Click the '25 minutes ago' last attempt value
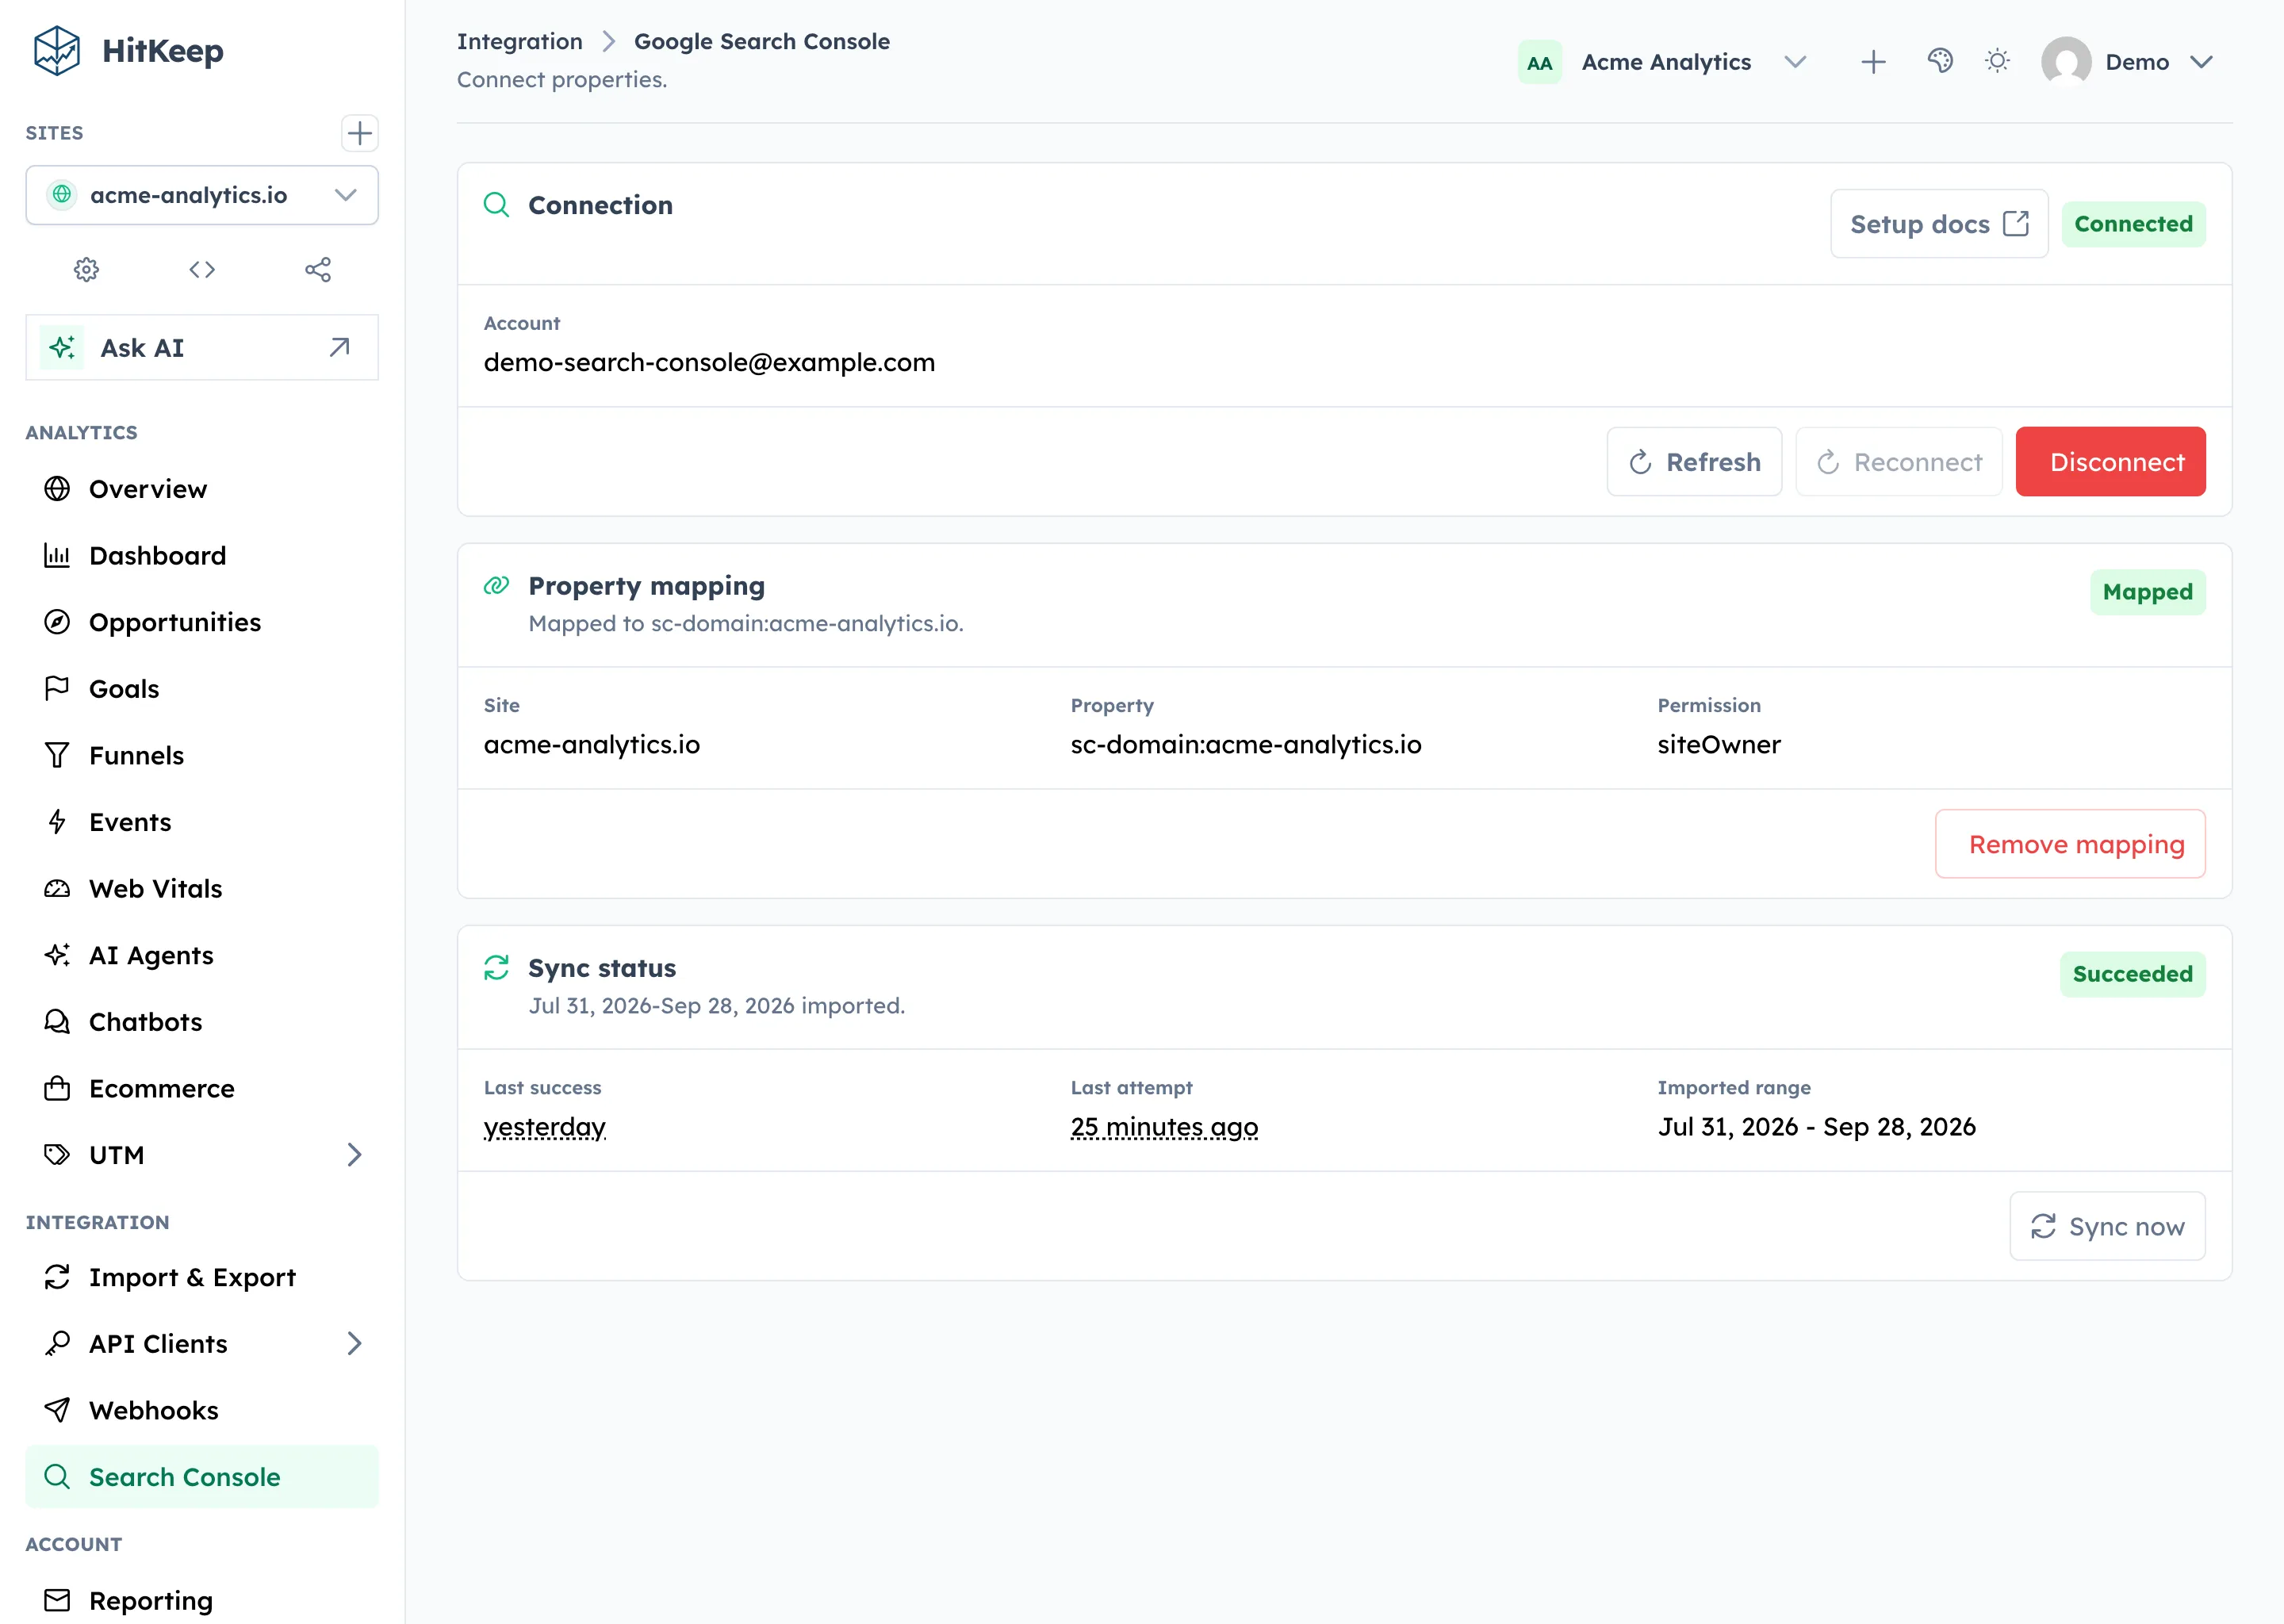 click(1164, 1127)
